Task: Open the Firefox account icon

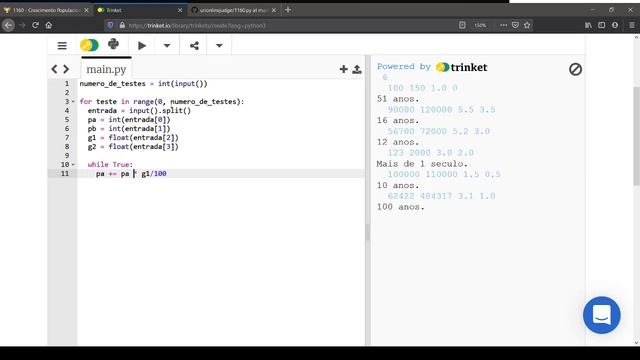Action: [615, 25]
